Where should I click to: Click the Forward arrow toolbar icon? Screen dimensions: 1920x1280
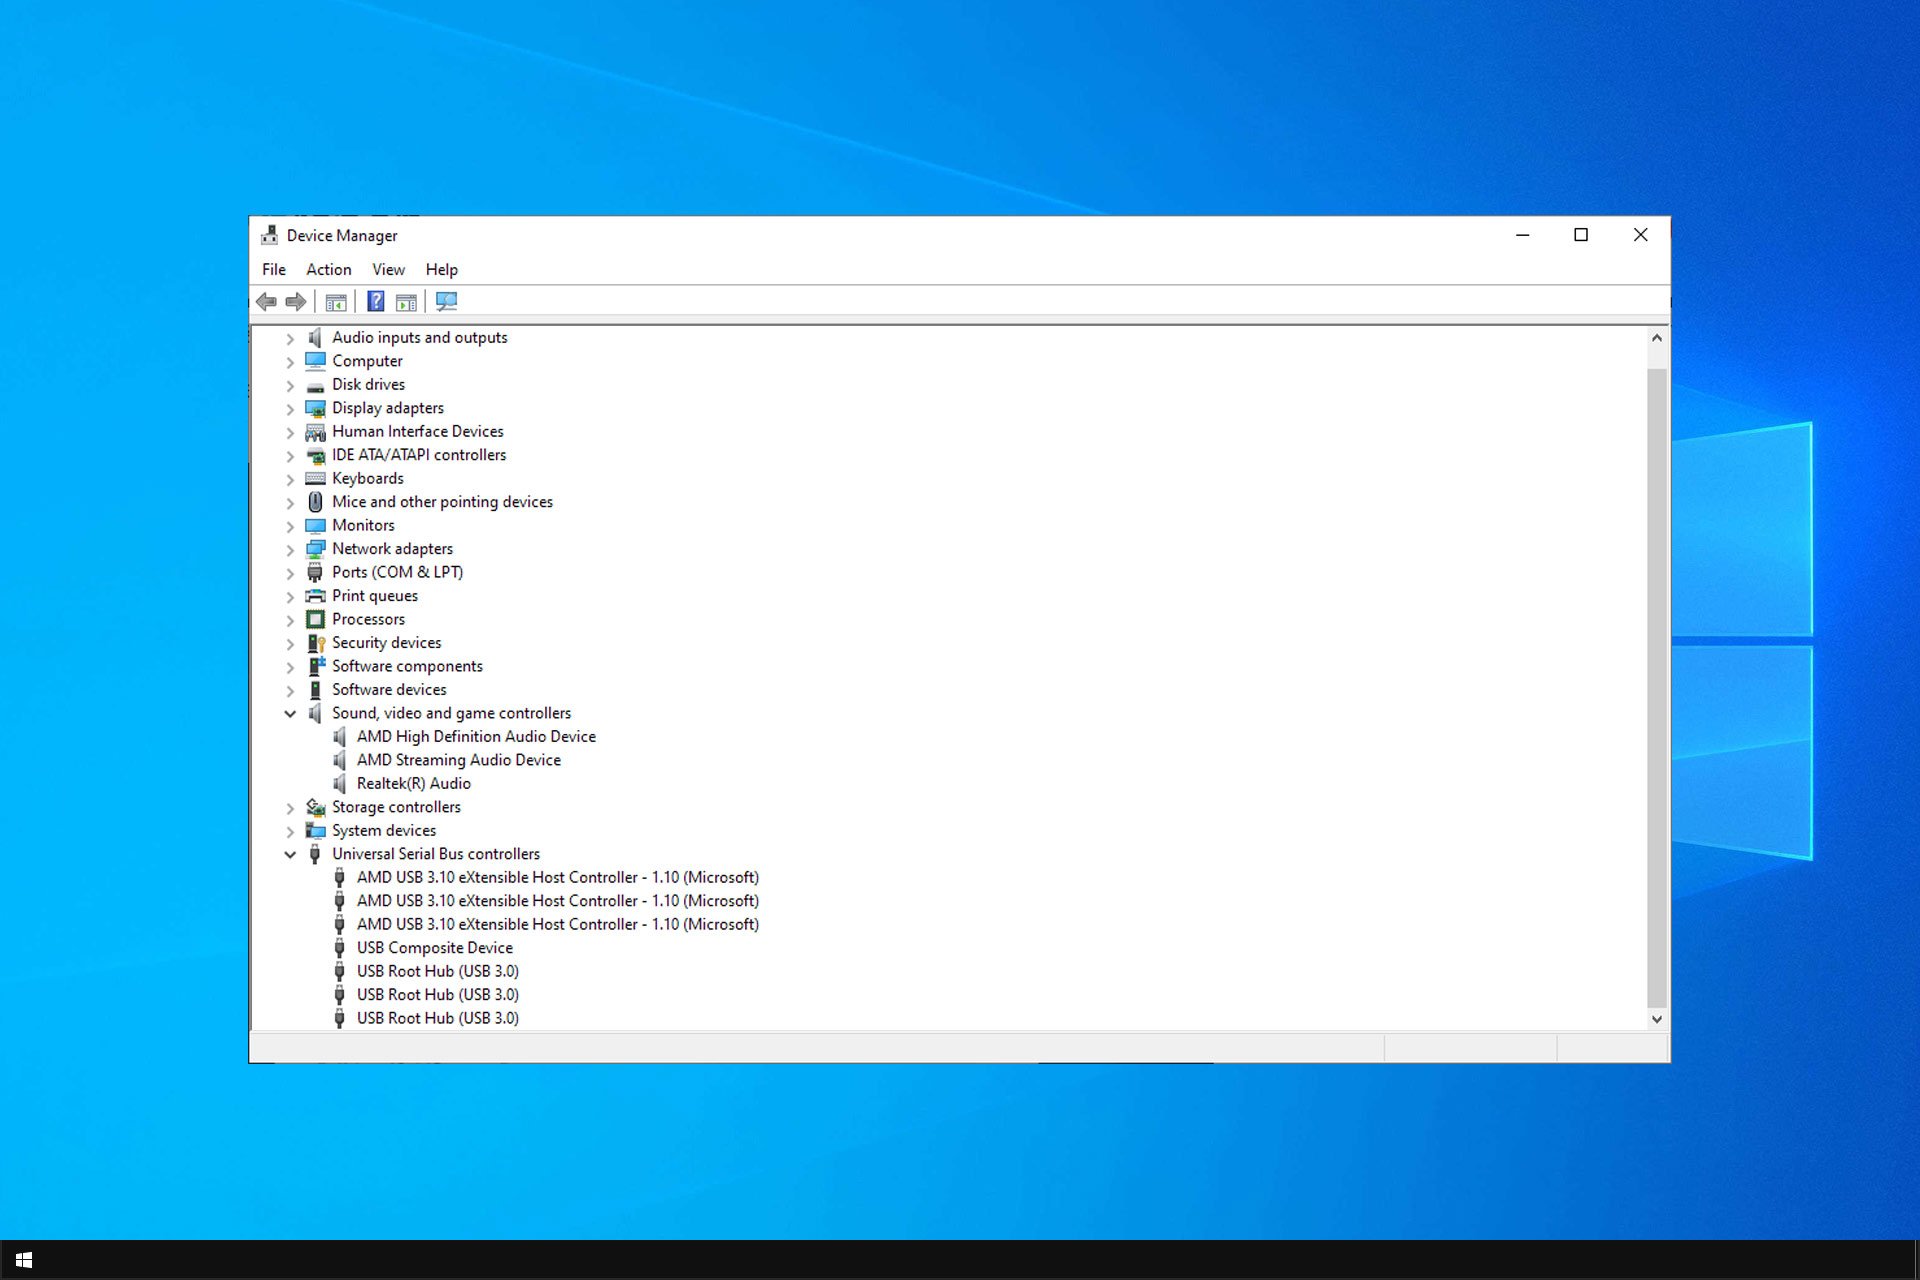point(296,301)
